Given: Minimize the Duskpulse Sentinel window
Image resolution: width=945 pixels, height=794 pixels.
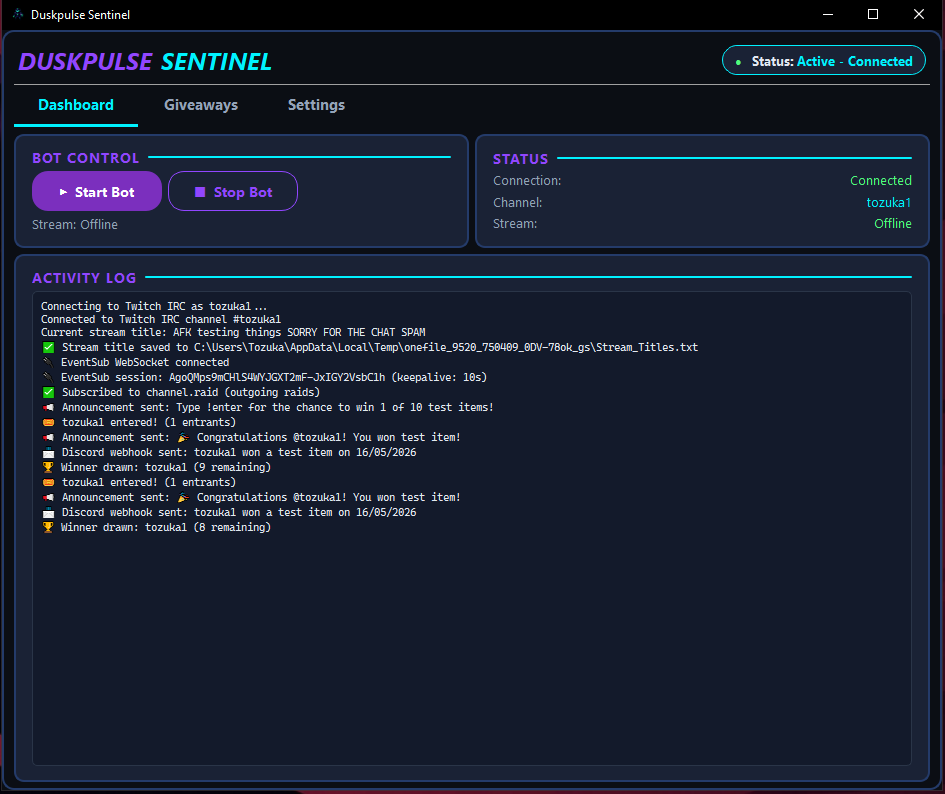Looking at the screenshot, I should pyautogui.click(x=828, y=14).
